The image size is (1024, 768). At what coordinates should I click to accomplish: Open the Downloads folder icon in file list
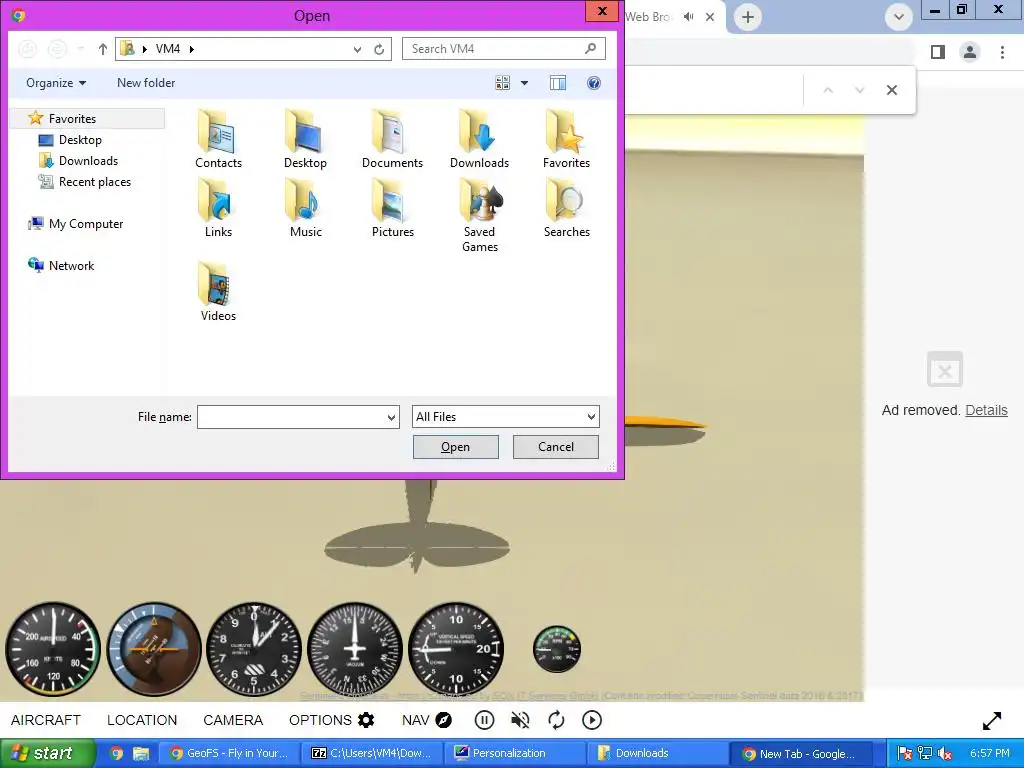[x=479, y=139]
